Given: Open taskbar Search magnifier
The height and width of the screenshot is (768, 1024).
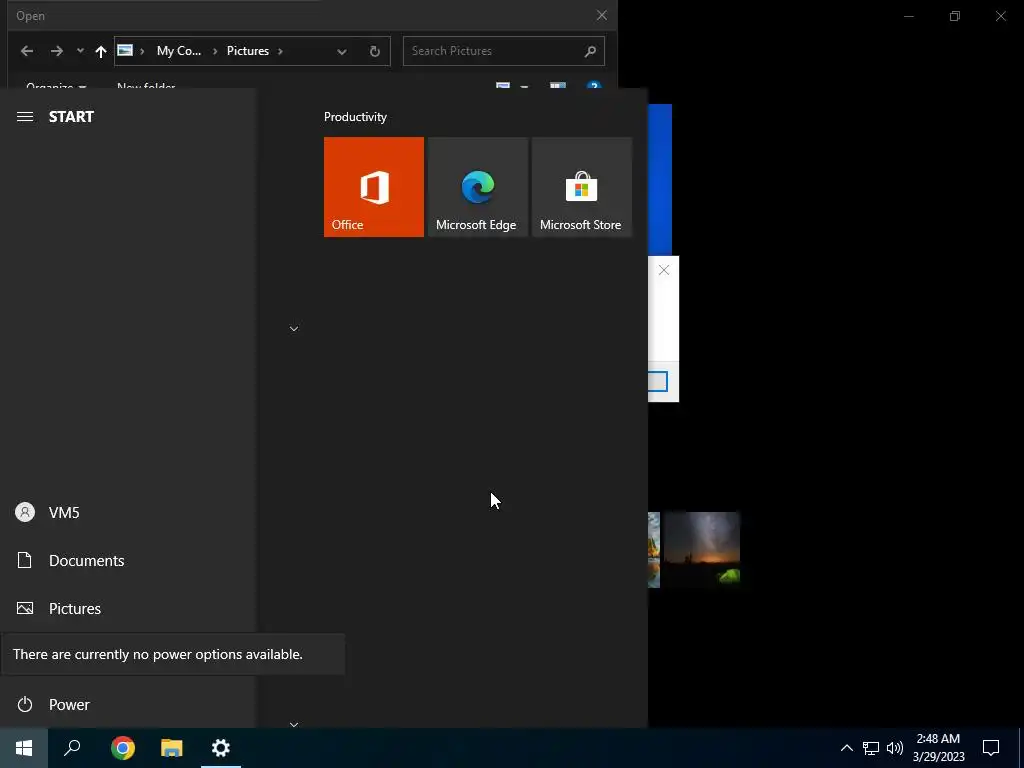Looking at the screenshot, I should (72, 748).
